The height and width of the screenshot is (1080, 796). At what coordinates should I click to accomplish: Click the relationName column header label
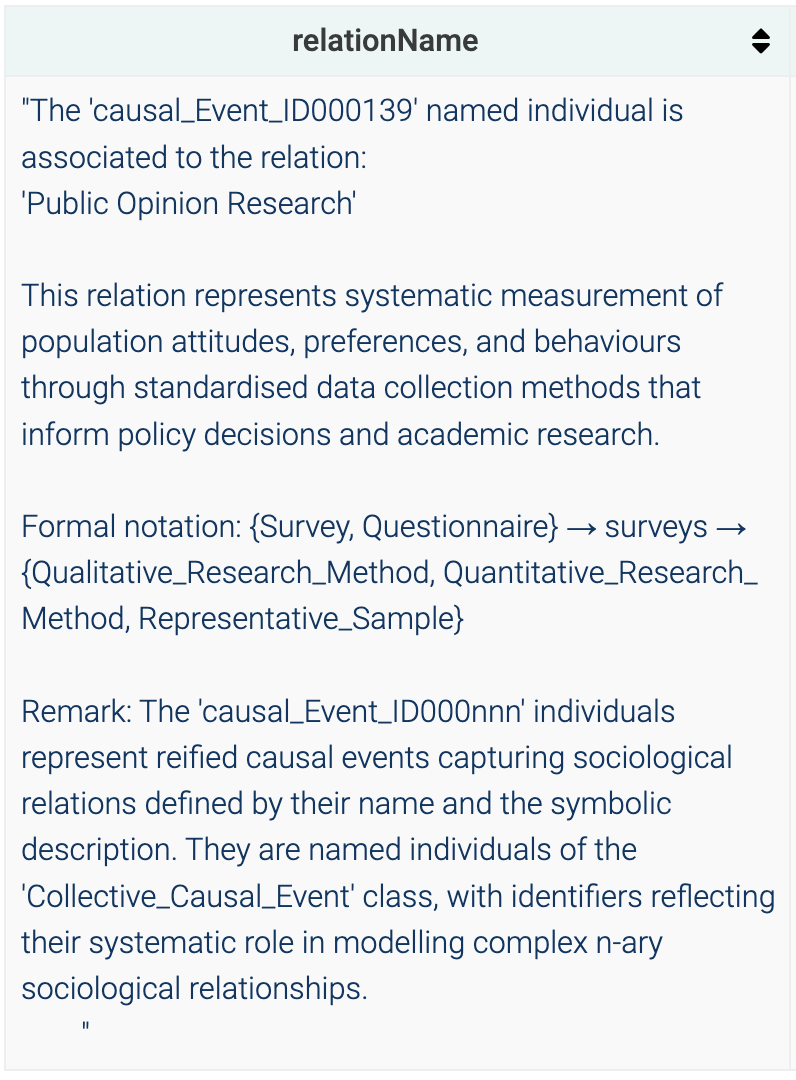[385, 41]
